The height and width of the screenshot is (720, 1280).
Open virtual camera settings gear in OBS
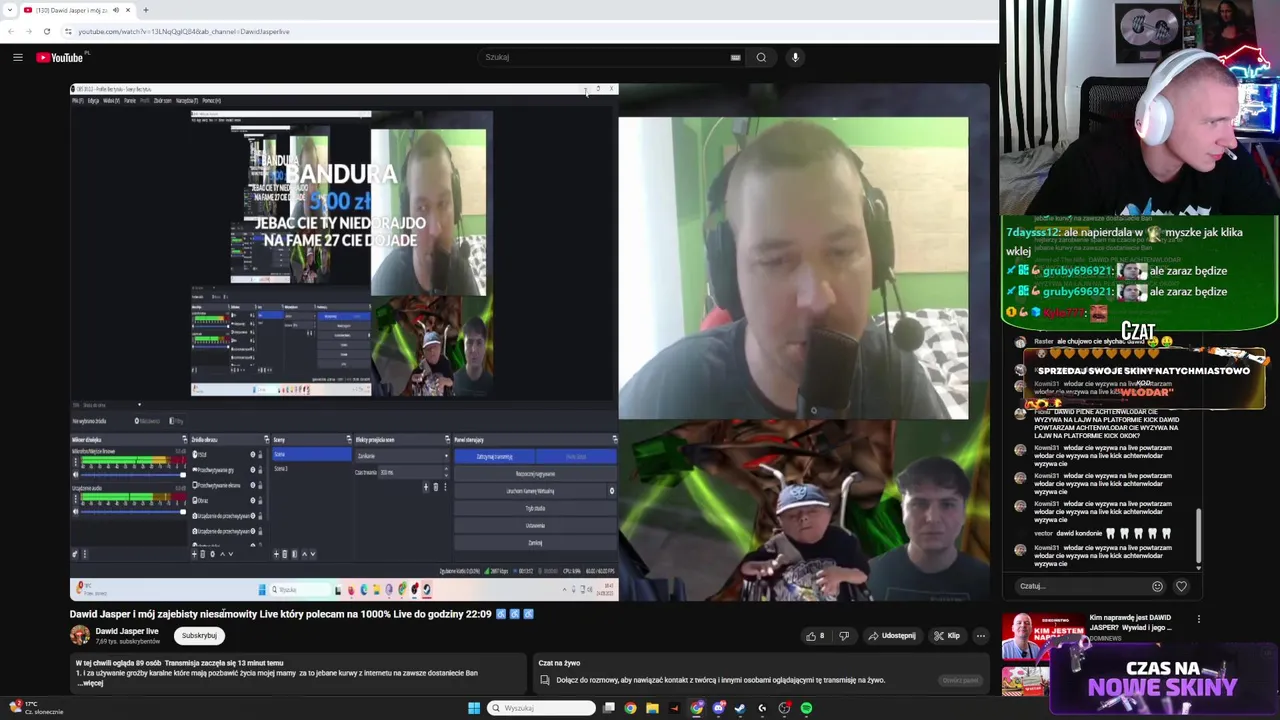pyautogui.click(x=612, y=491)
